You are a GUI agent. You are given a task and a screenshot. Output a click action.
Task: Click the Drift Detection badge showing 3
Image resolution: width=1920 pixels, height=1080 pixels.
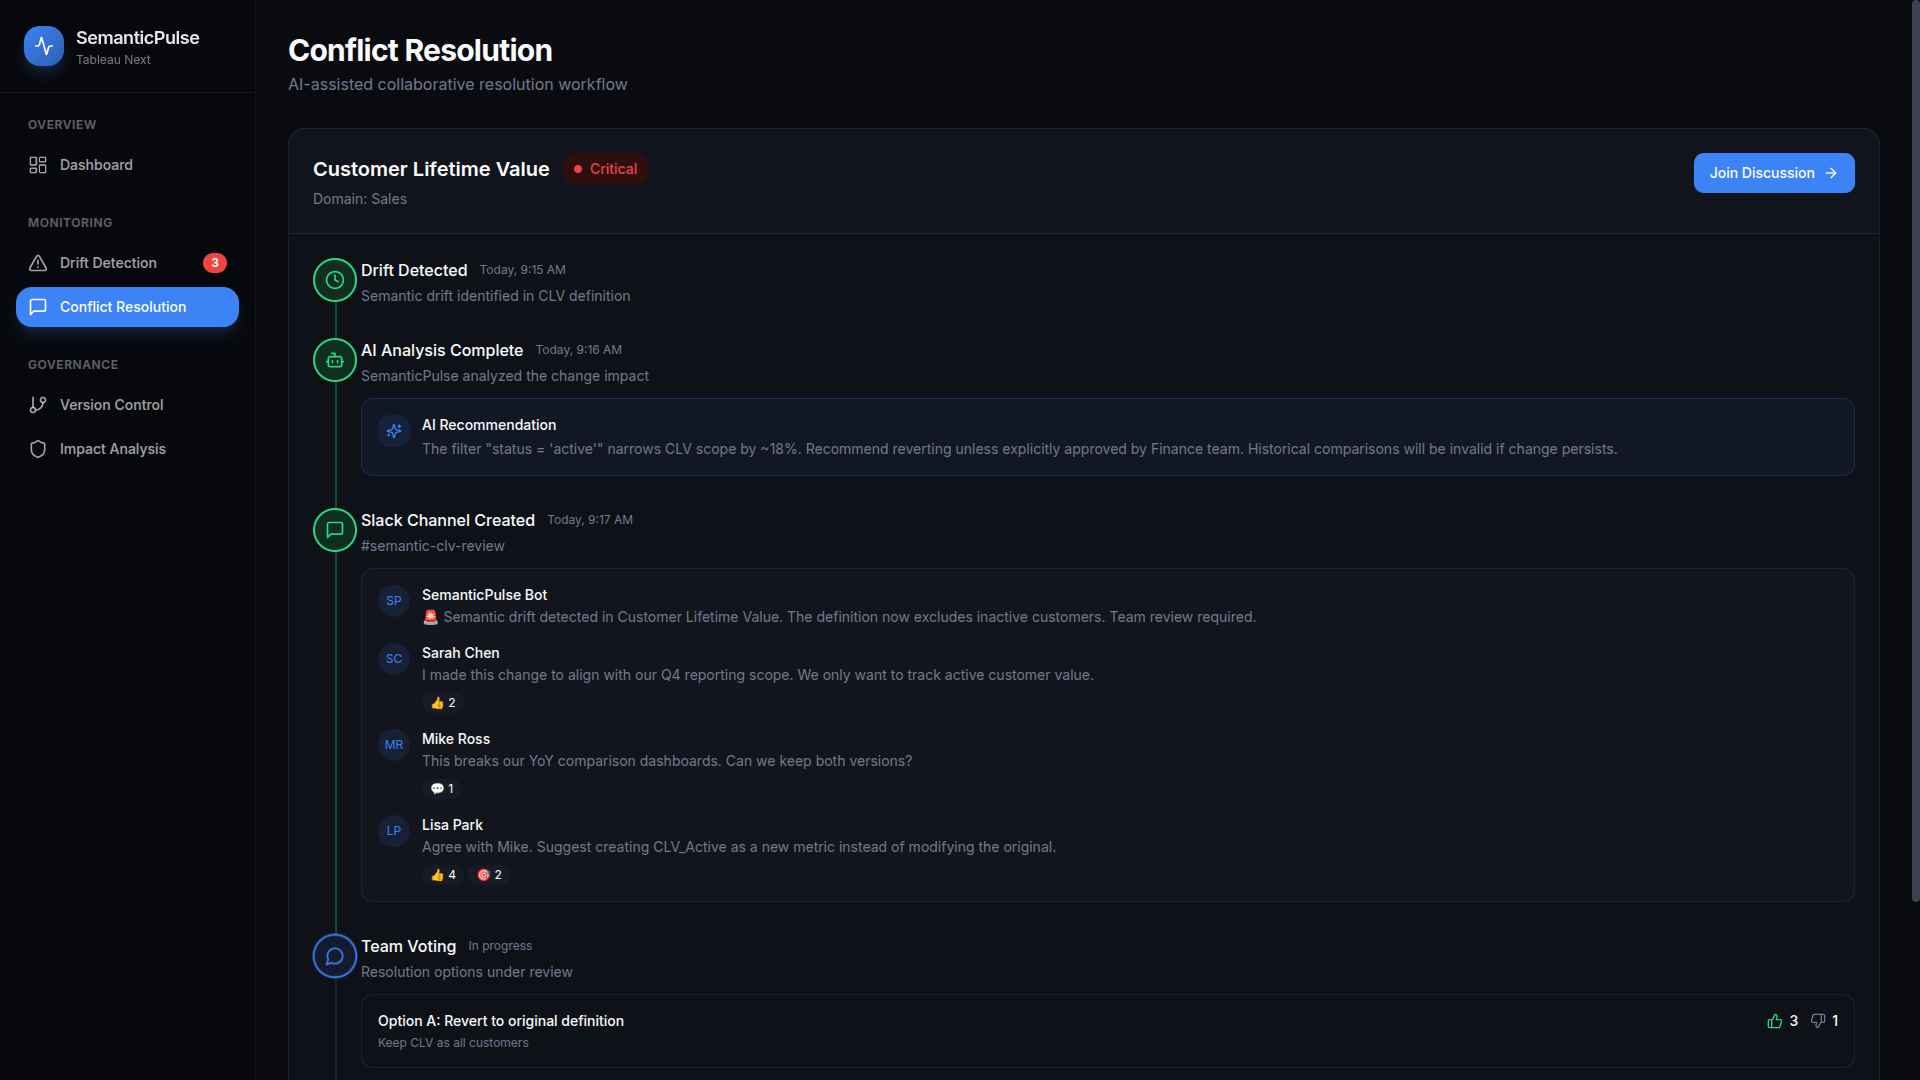pyautogui.click(x=215, y=263)
